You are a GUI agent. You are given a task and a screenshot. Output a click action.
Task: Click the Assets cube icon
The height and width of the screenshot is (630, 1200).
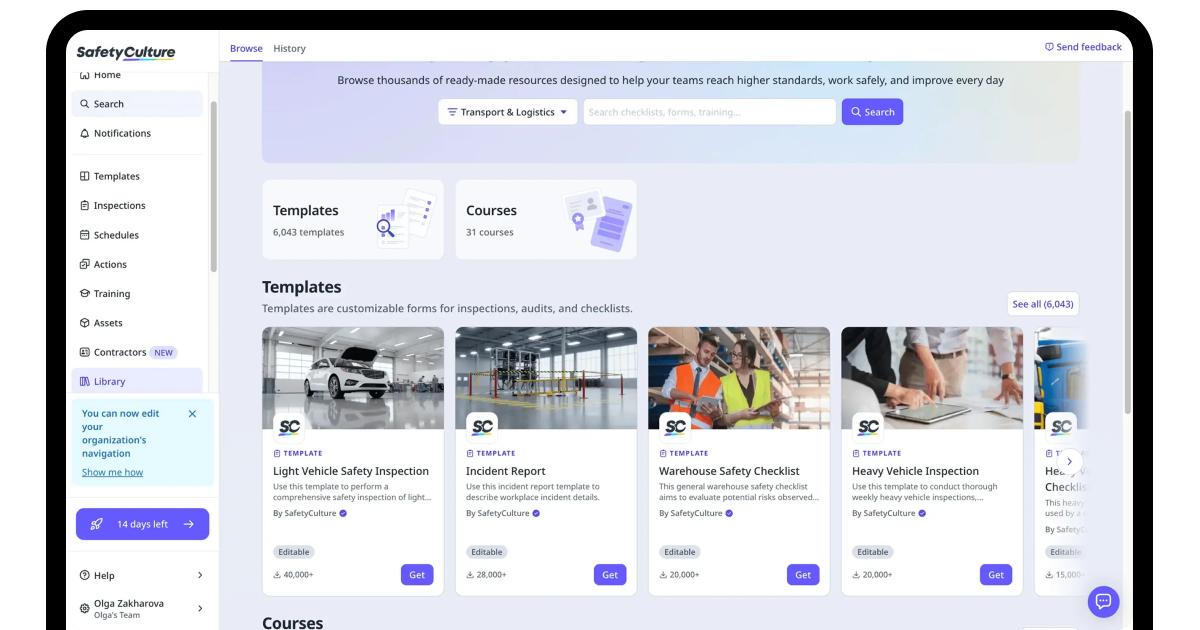point(85,323)
